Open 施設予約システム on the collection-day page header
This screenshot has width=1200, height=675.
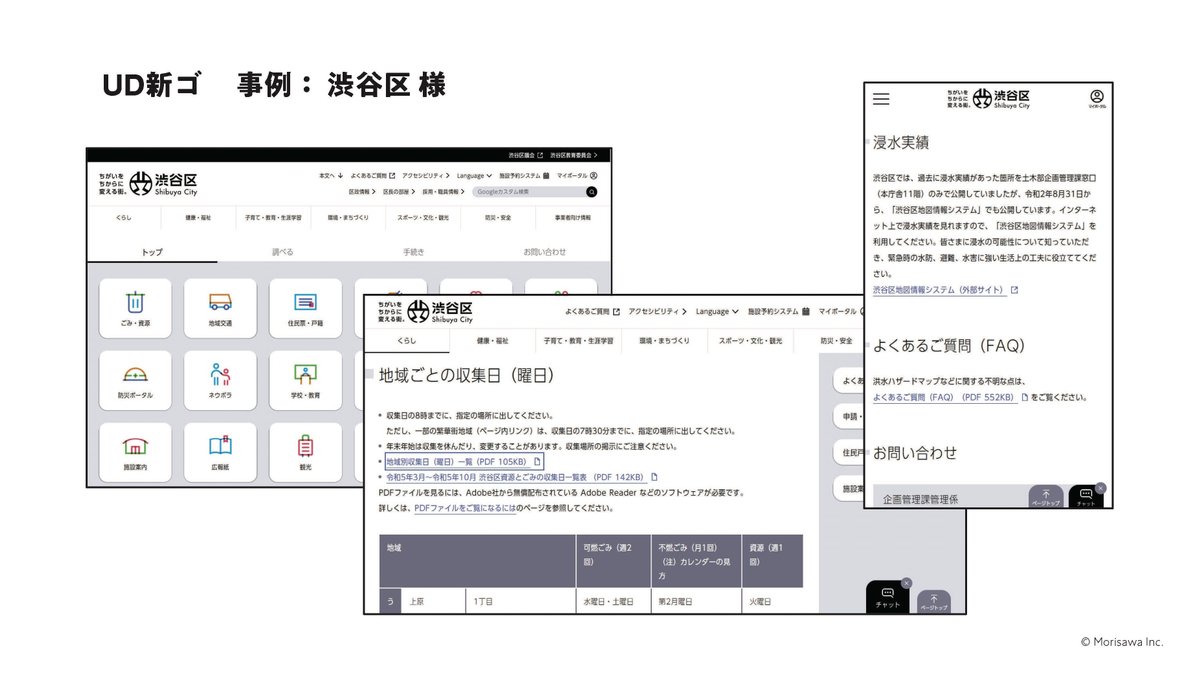click(x=780, y=311)
